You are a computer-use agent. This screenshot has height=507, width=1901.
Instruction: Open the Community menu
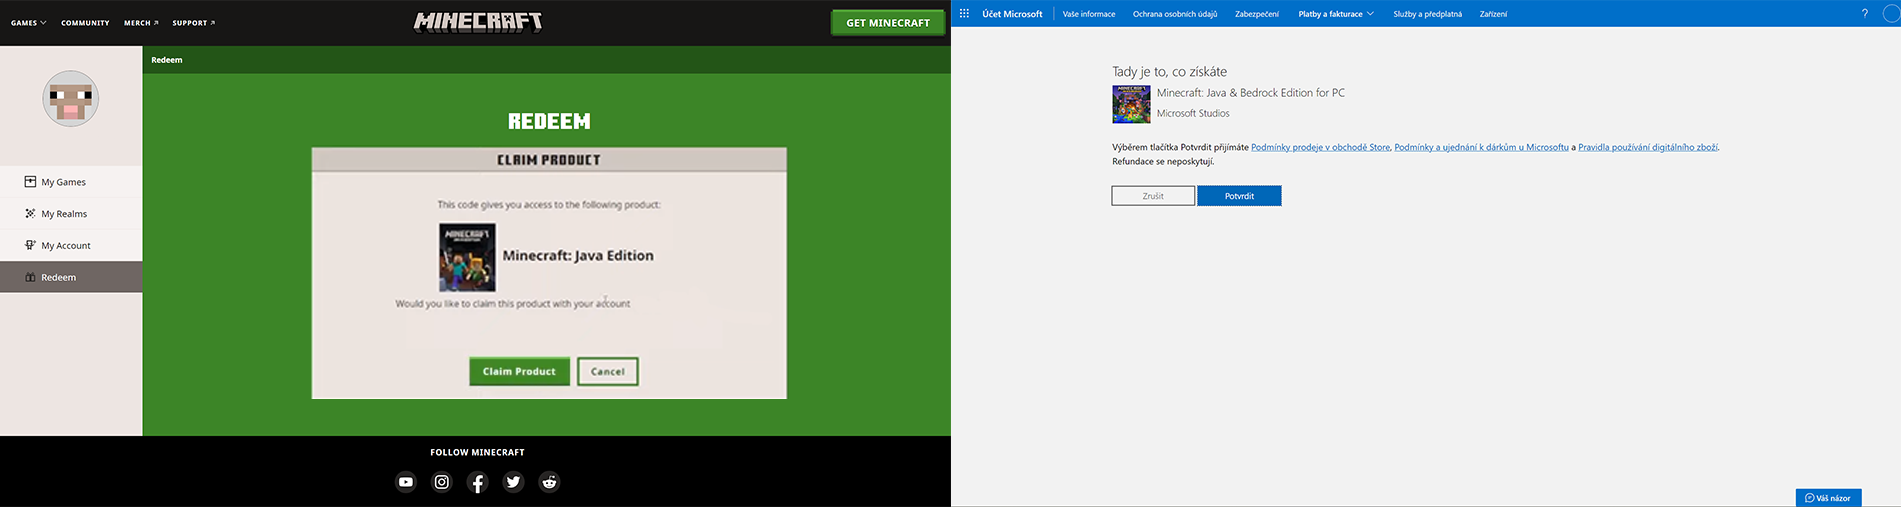(85, 23)
